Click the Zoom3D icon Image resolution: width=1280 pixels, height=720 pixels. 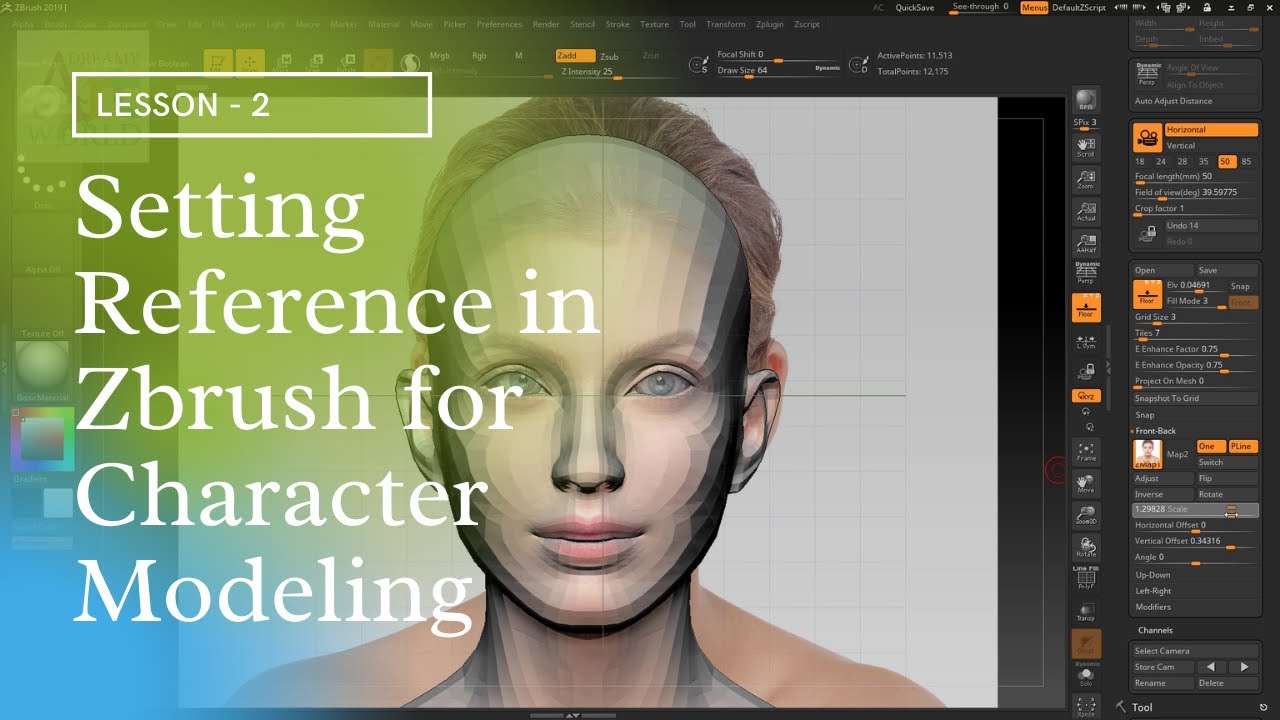click(x=1085, y=516)
